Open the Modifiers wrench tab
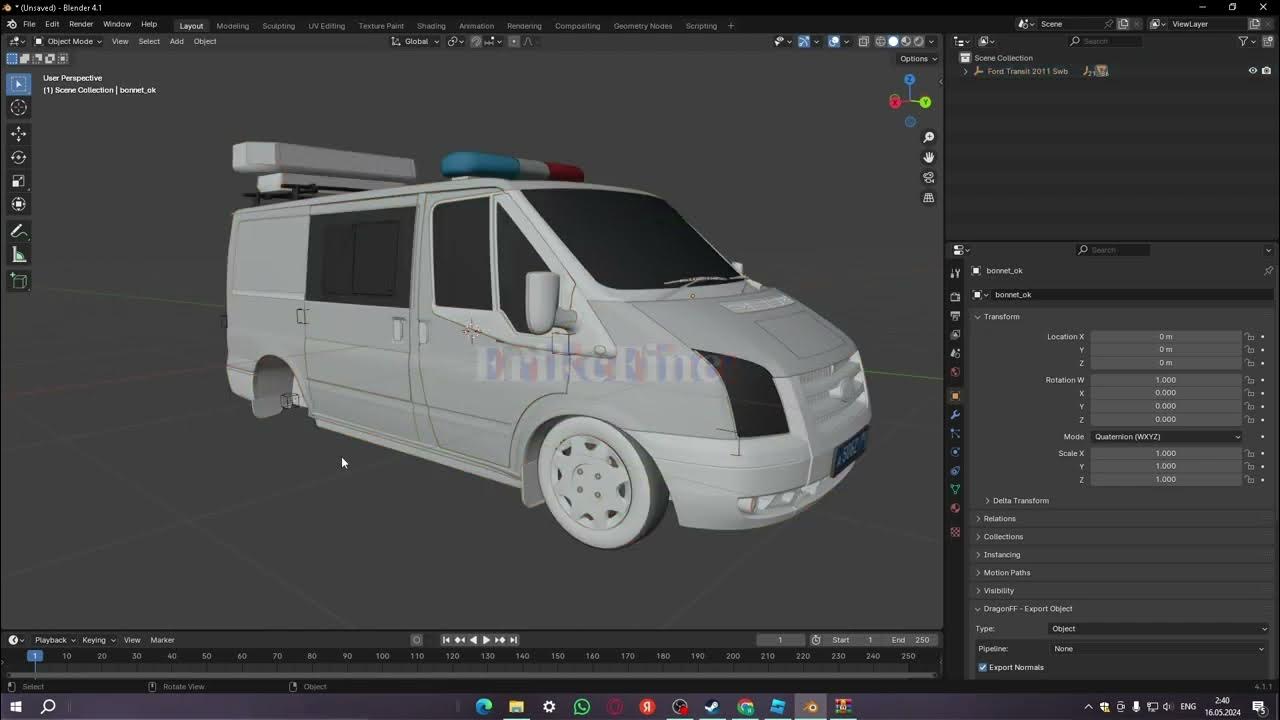This screenshot has width=1280, height=720. [x=955, y=415]
